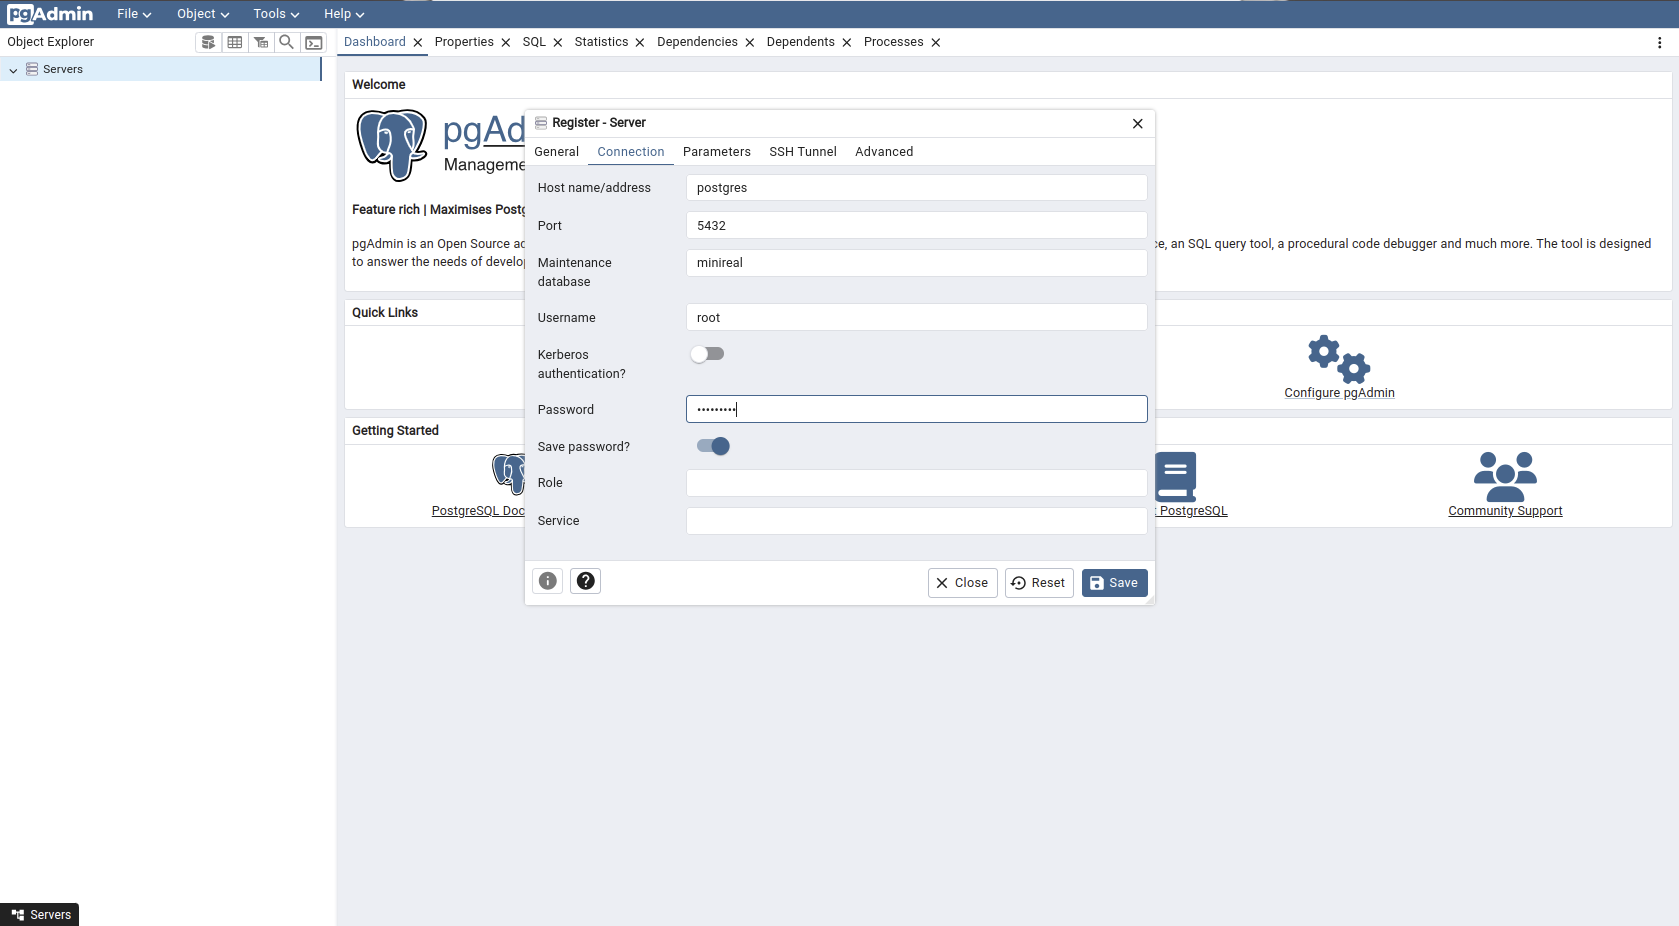The width and height of the screenshot is (1679, 926).
Task: Click the info icon in dialog footer
Action: [x=548, y=581]
